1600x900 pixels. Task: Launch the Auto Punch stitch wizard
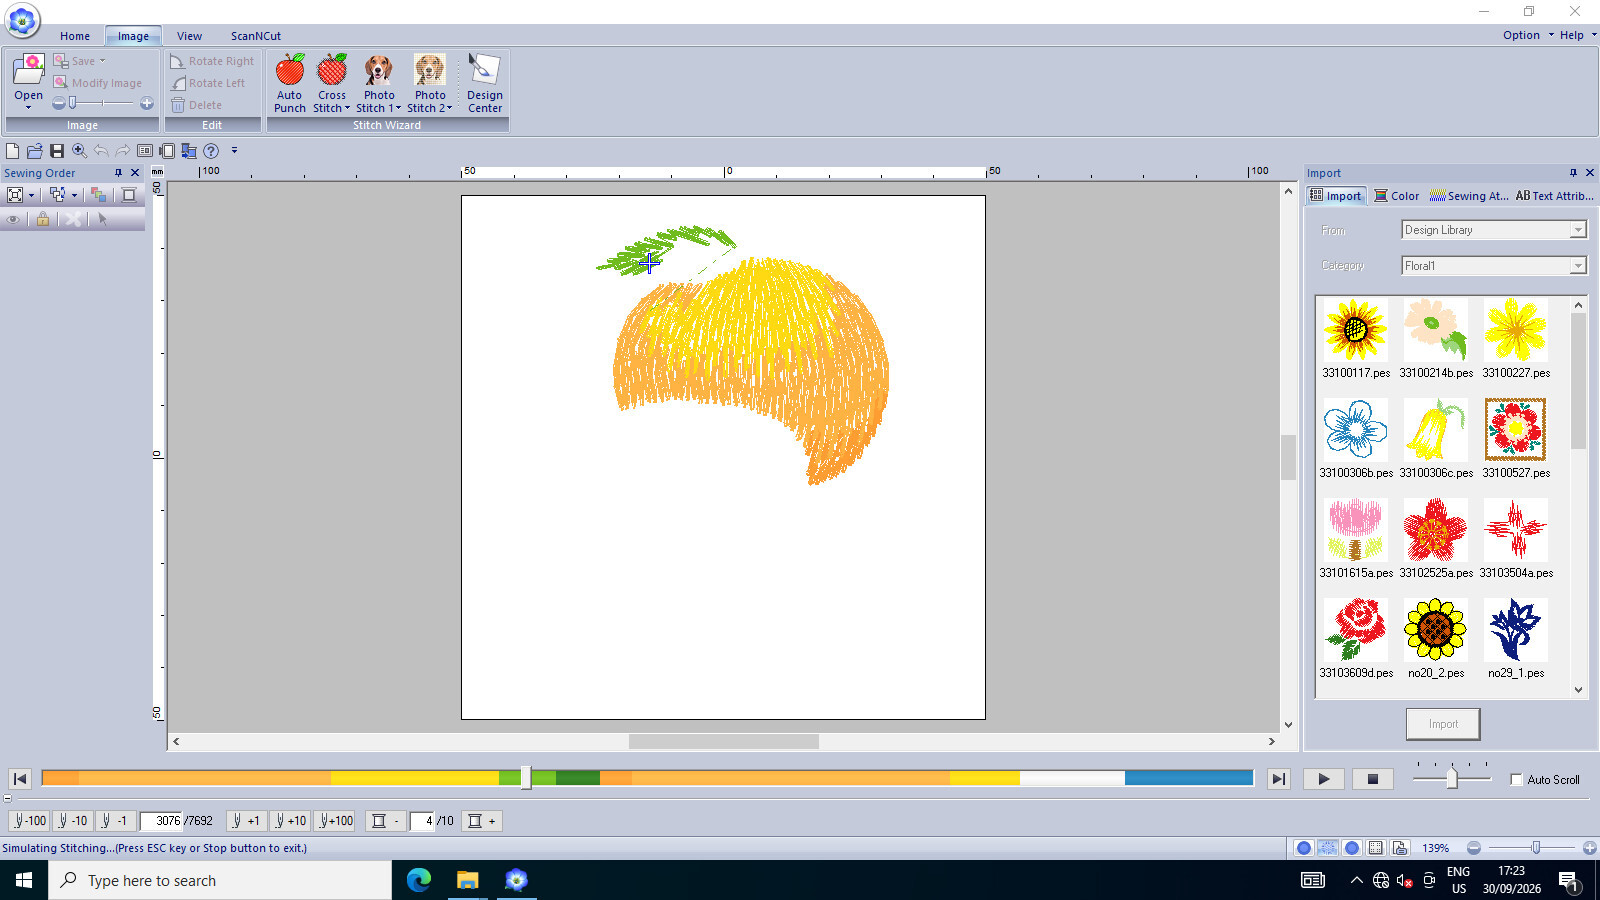(x=289, y=83)
